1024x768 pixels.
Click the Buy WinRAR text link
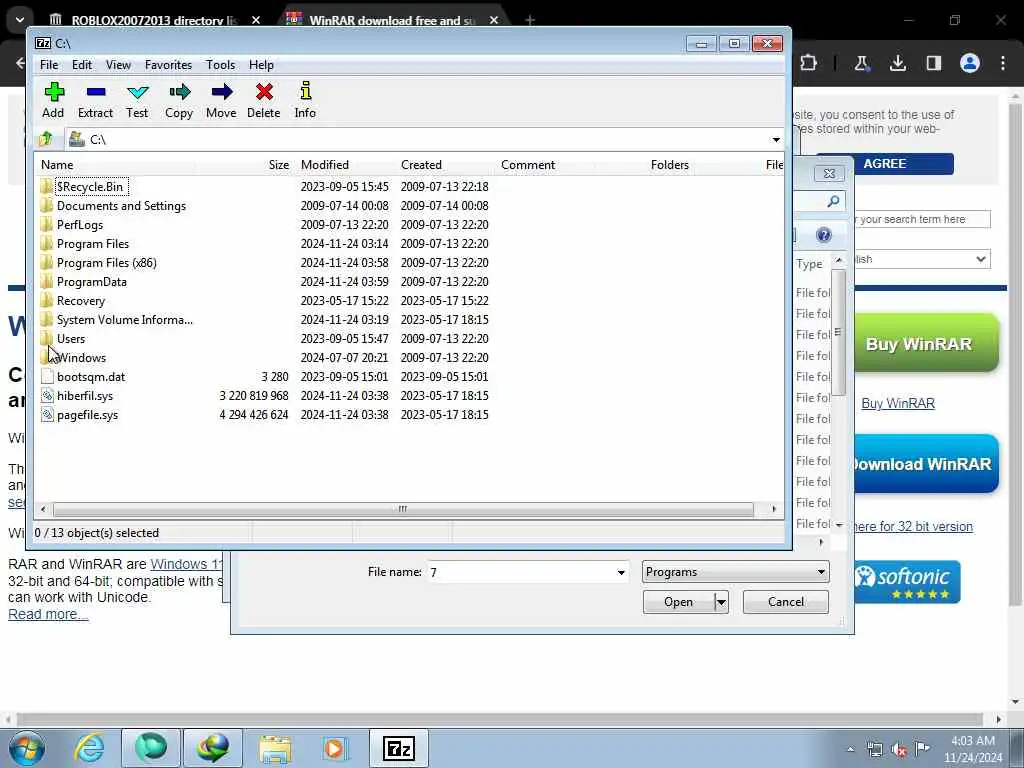pos(898,404)
